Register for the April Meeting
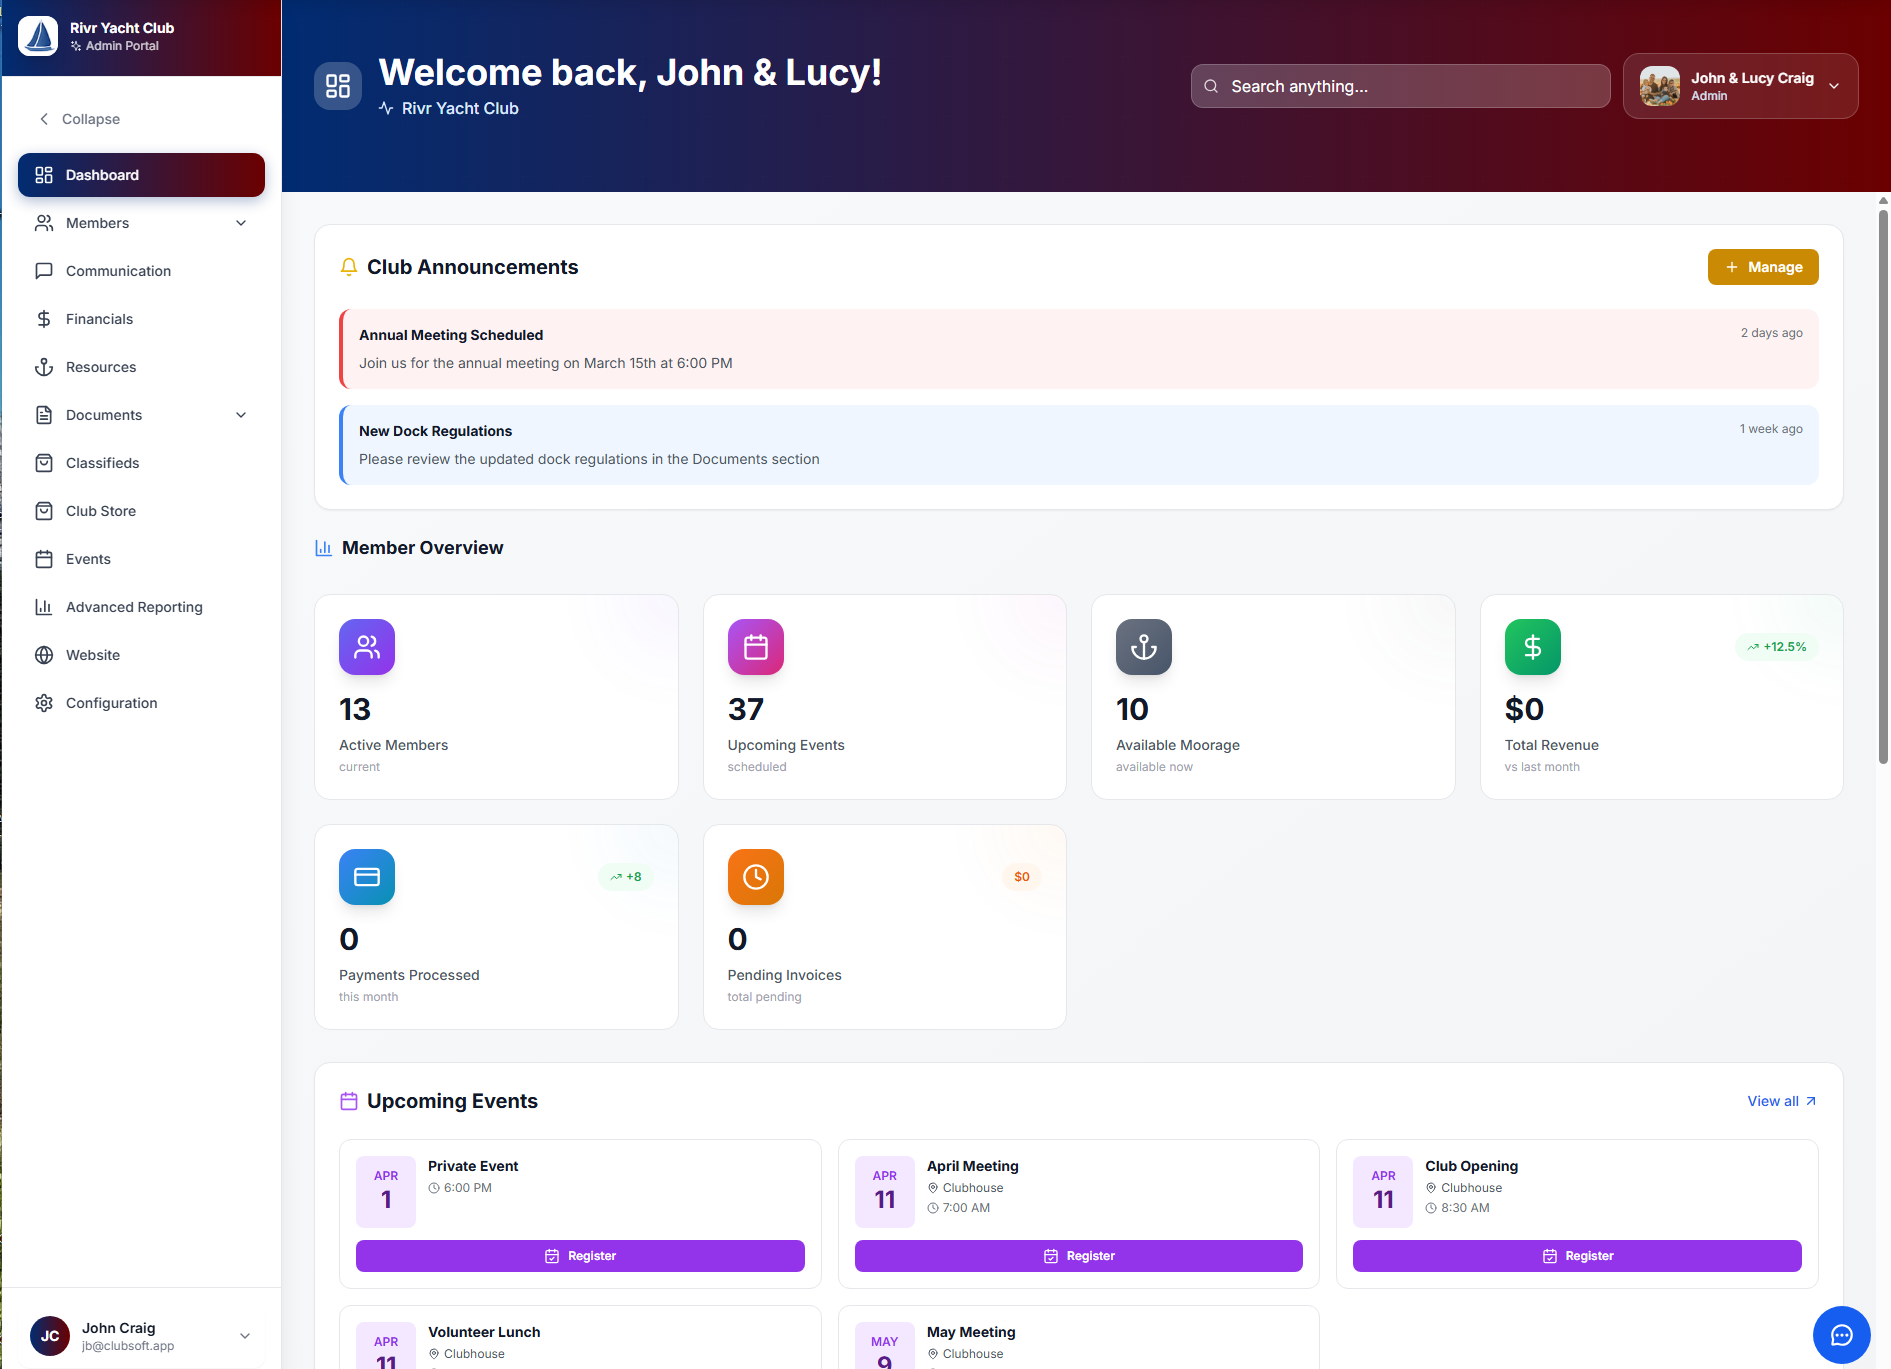1891x1369 pixels. tap(1078, 1256)
